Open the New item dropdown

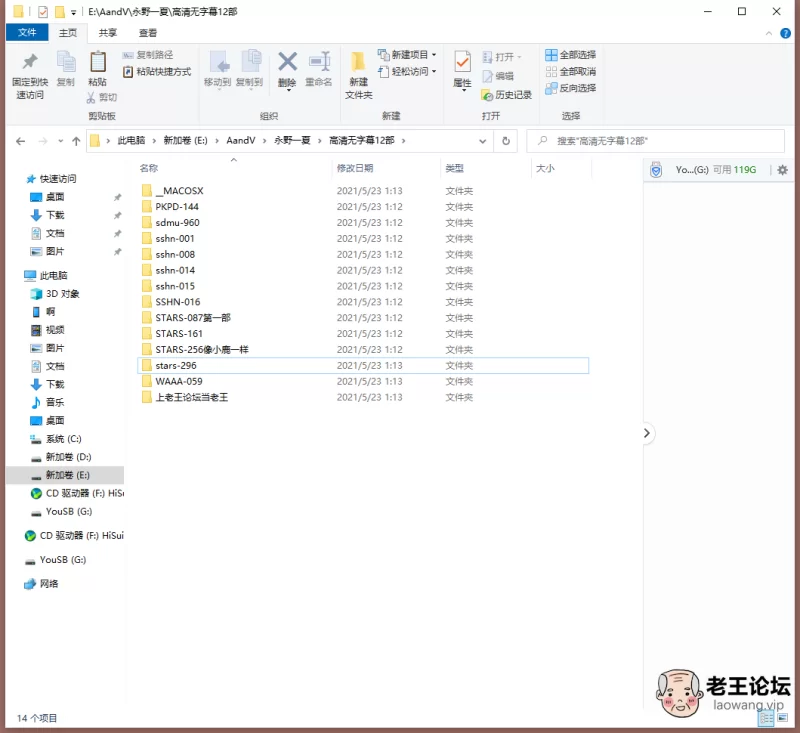407,55
